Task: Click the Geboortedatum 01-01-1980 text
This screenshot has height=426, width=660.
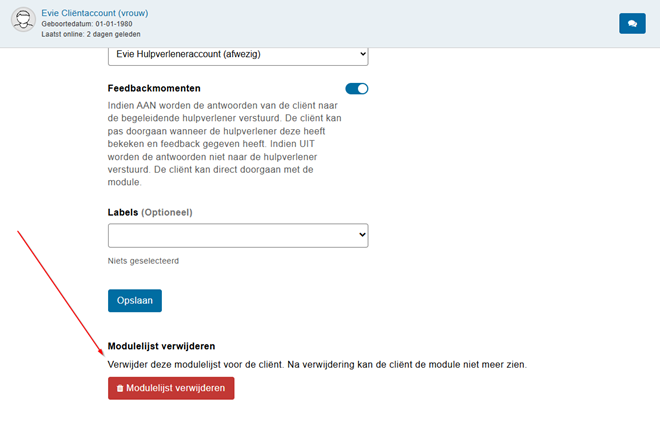Action: click(87, 24)
